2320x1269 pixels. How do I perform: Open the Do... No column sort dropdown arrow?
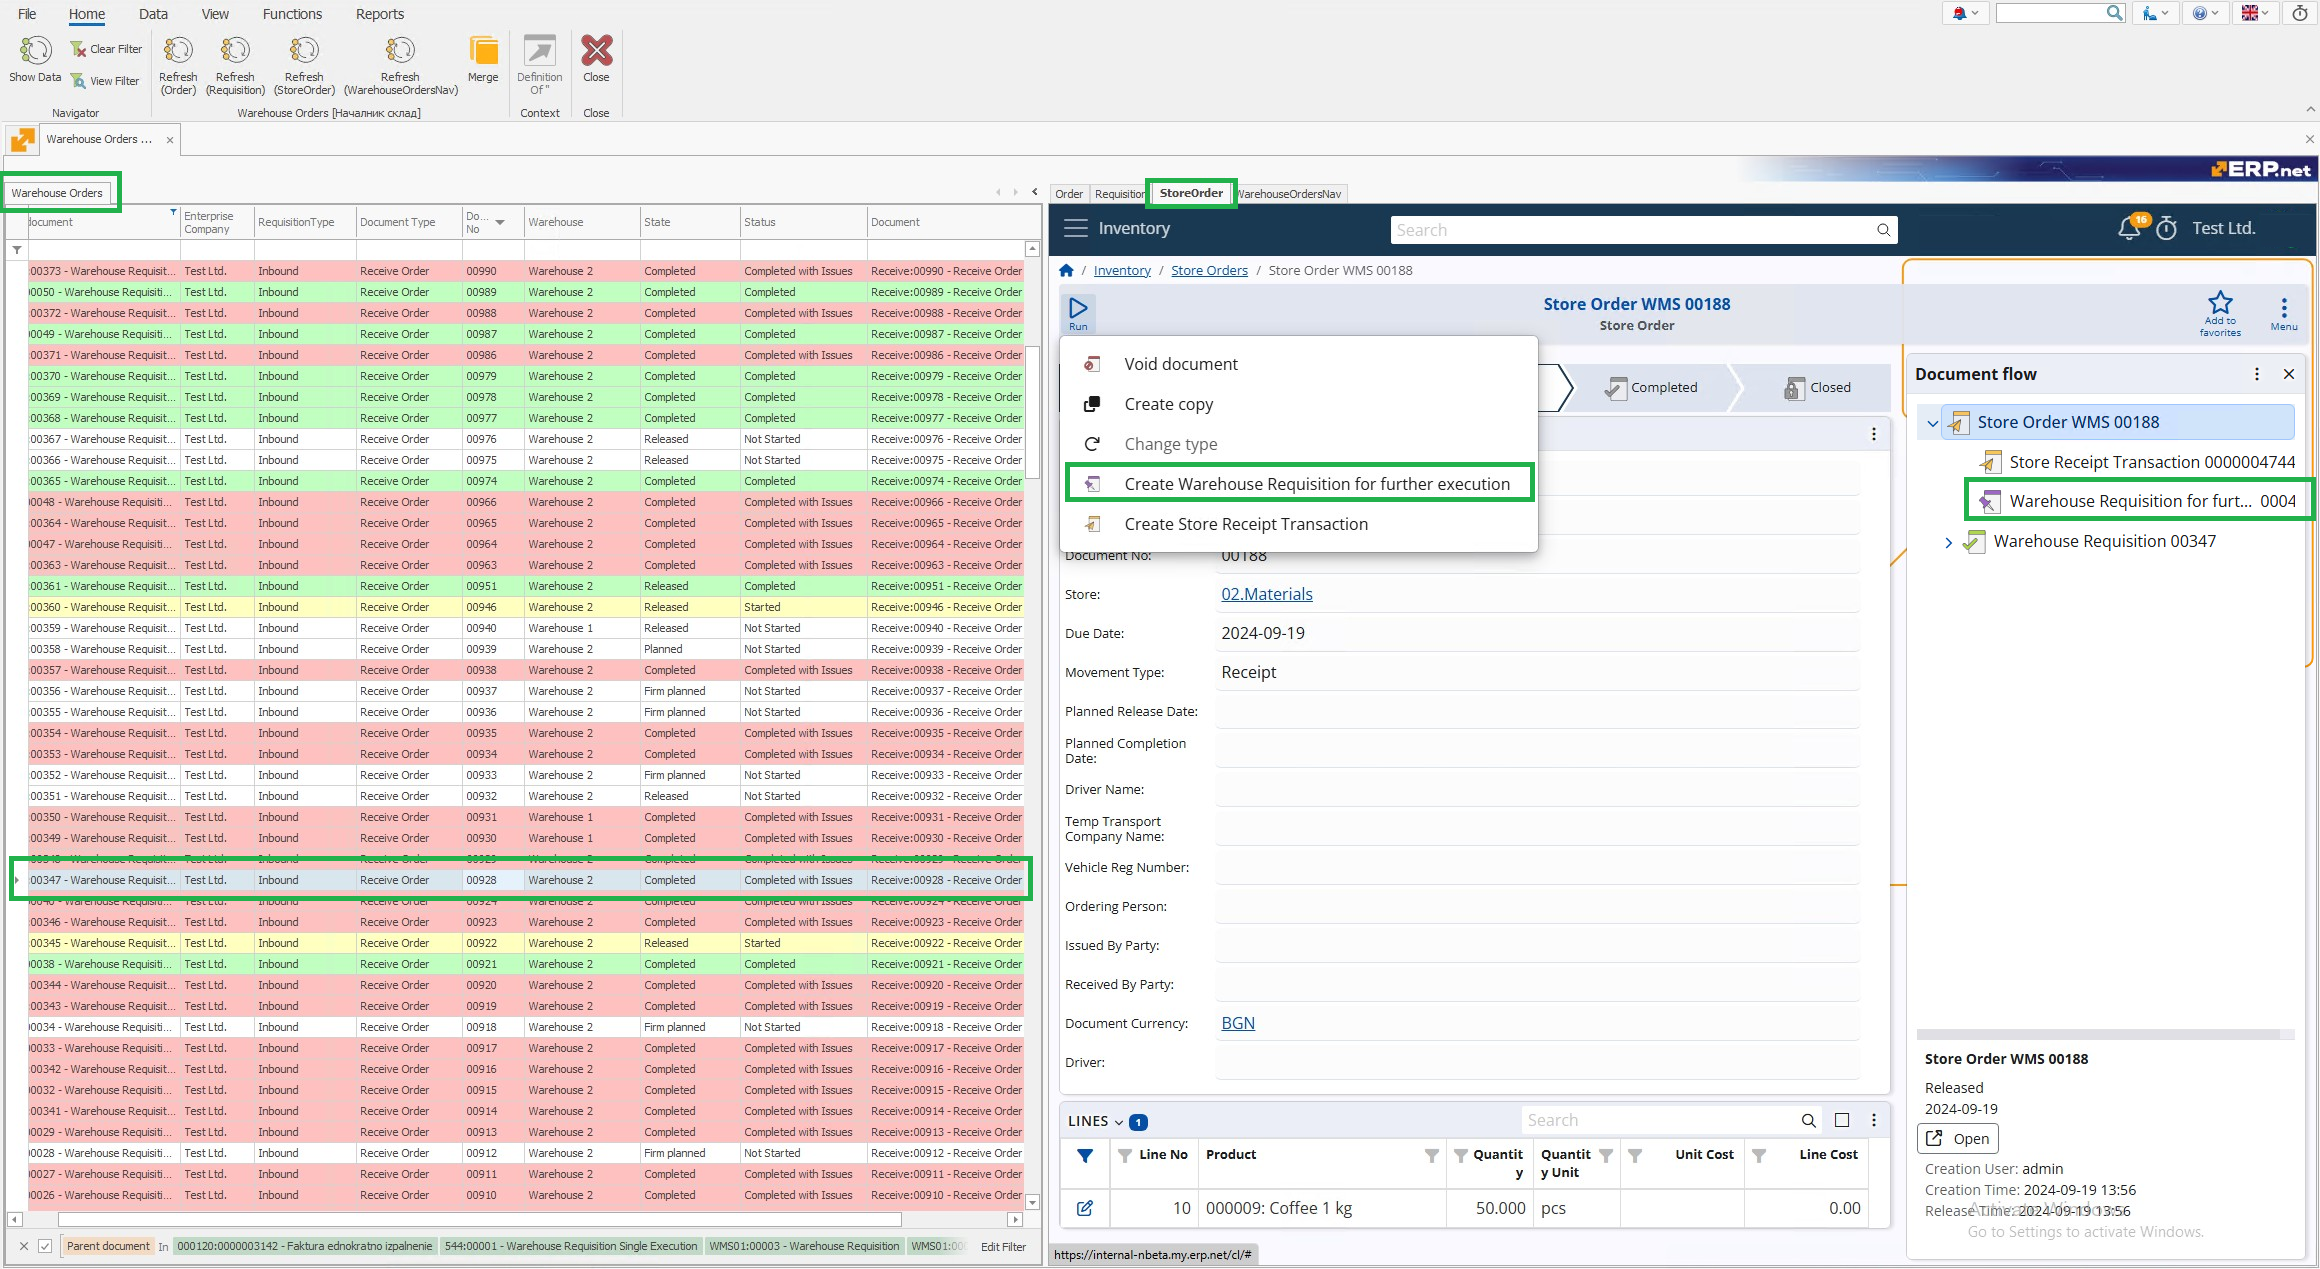click(500, 222)
